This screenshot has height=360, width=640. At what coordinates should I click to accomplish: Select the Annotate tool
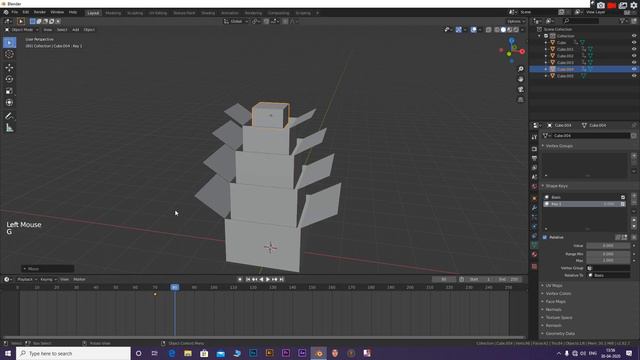pos(9,116)
